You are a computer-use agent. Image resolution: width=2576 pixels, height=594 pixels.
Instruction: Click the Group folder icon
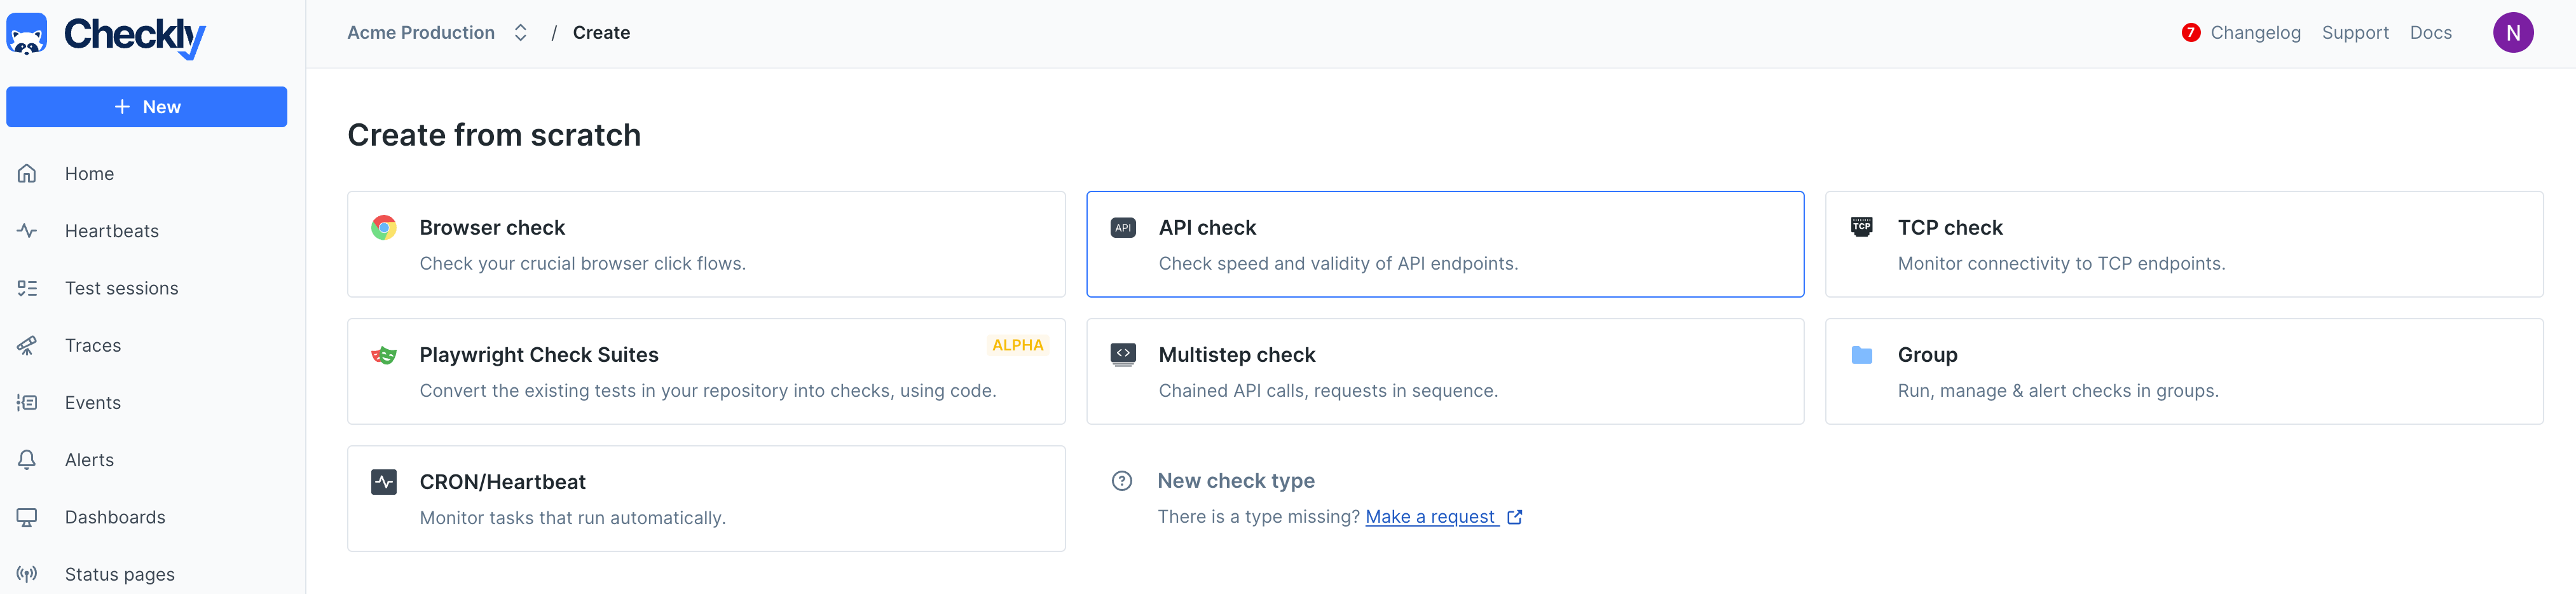(x=1861, y=355)
